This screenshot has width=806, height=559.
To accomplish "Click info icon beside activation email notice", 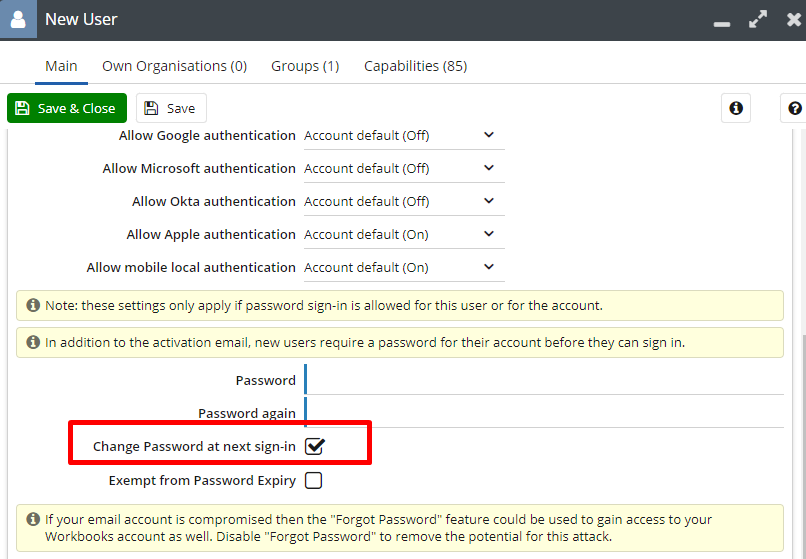I will tap(33, 342).
